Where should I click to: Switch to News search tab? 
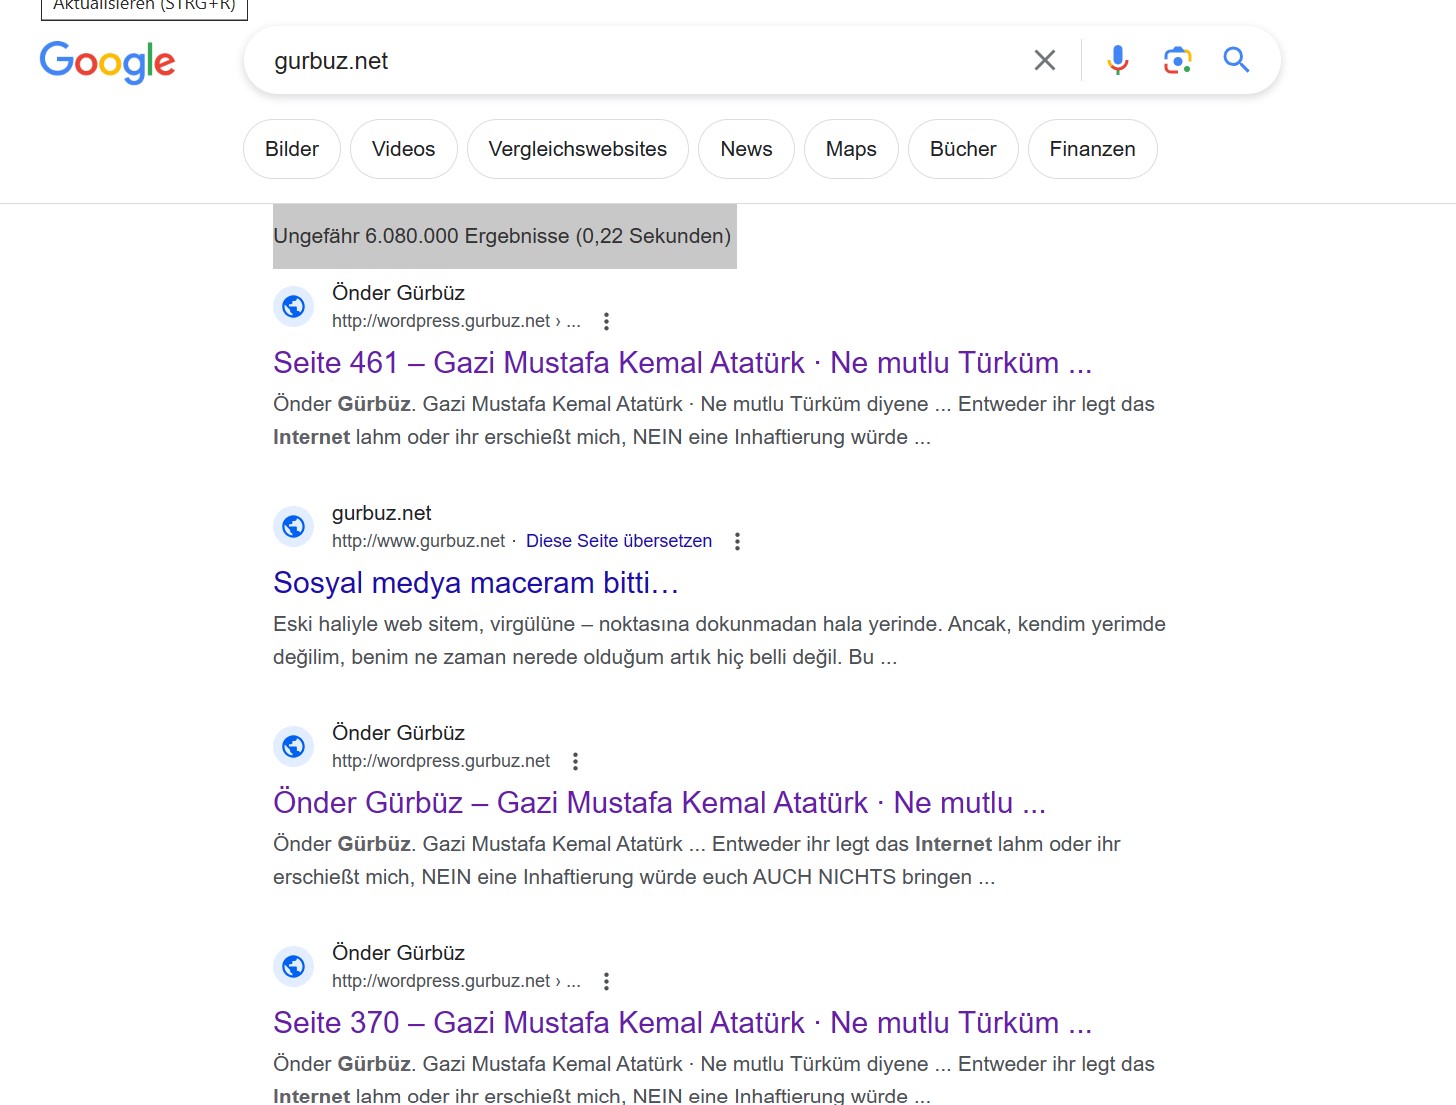click(x=746, y=149)
